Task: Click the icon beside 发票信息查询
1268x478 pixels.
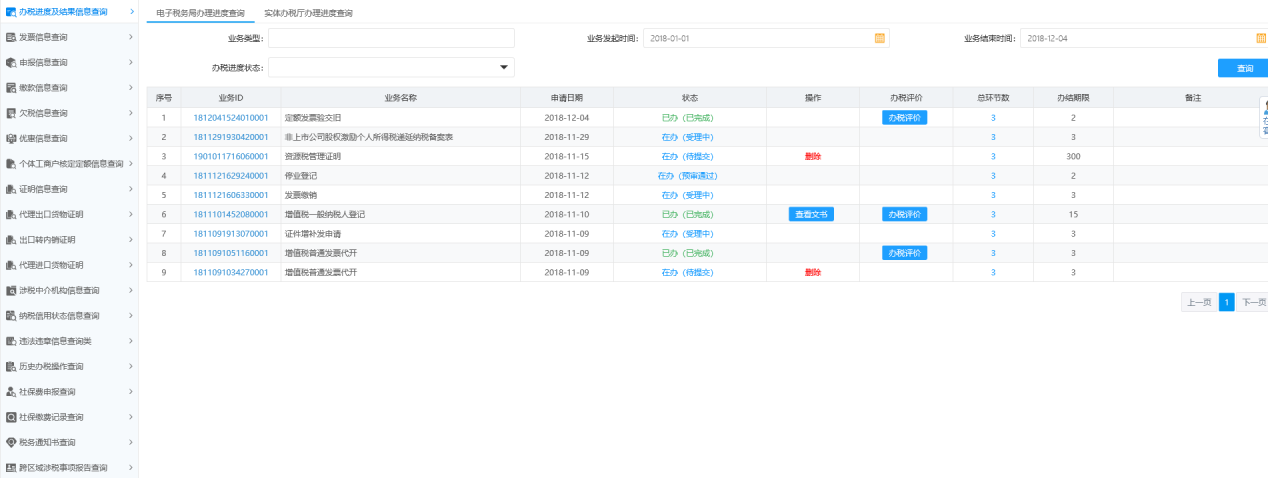Action: (x=11, y=37)
